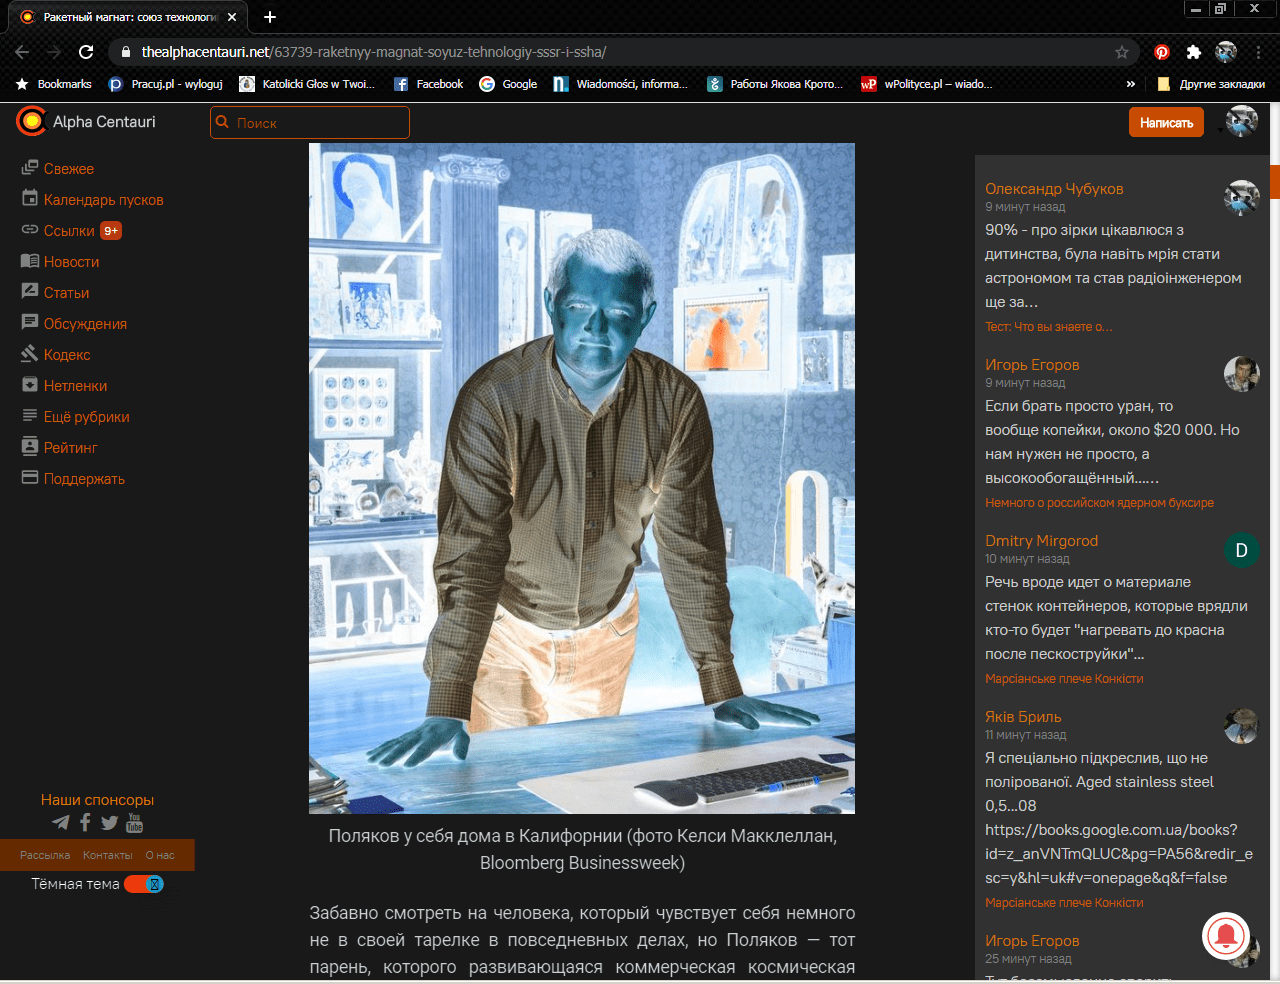Open the browser extensions puzzle icon
The image size is (1280, 984).
[x=1193, y=52]
